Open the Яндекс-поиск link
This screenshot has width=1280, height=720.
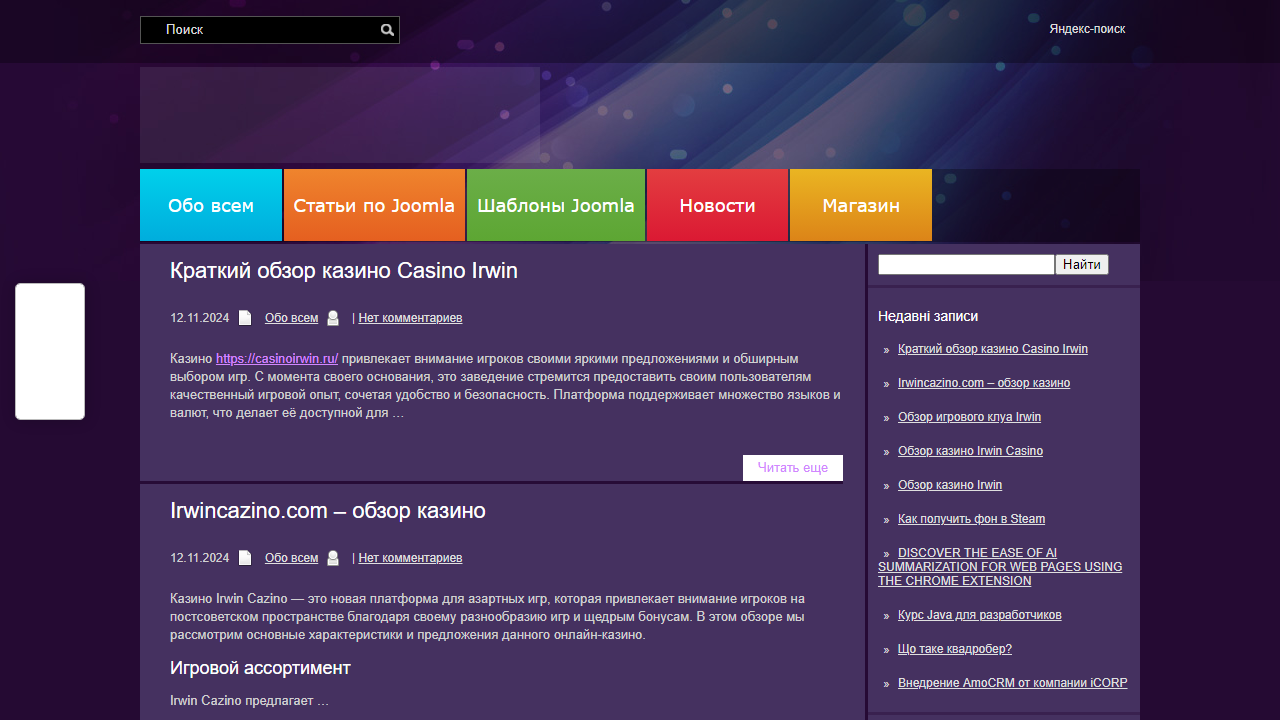tap(1086, 29)
